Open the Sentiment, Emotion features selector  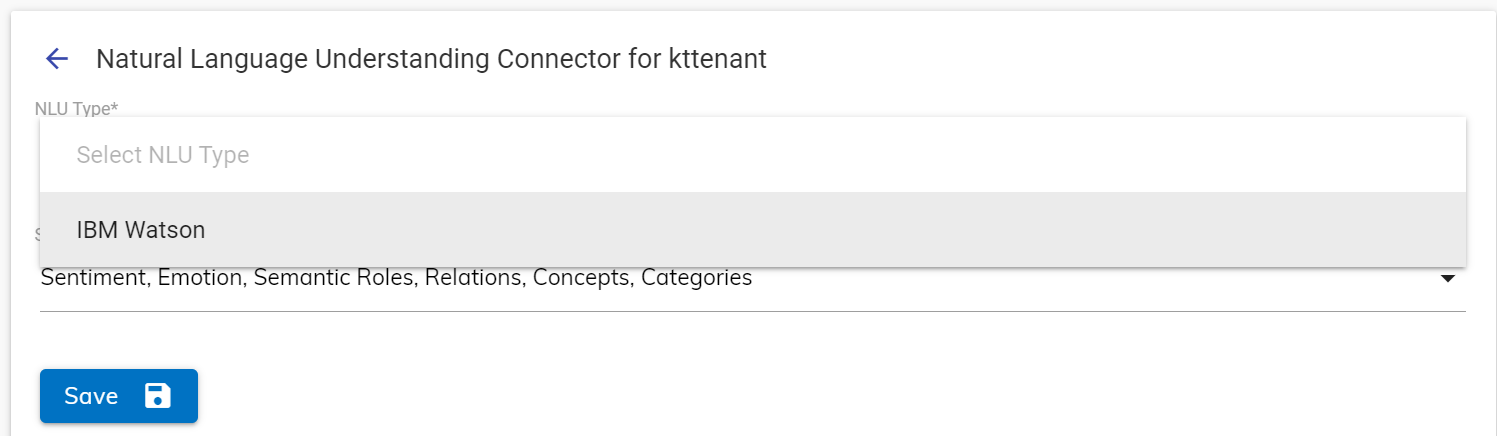tap(396, 278)
